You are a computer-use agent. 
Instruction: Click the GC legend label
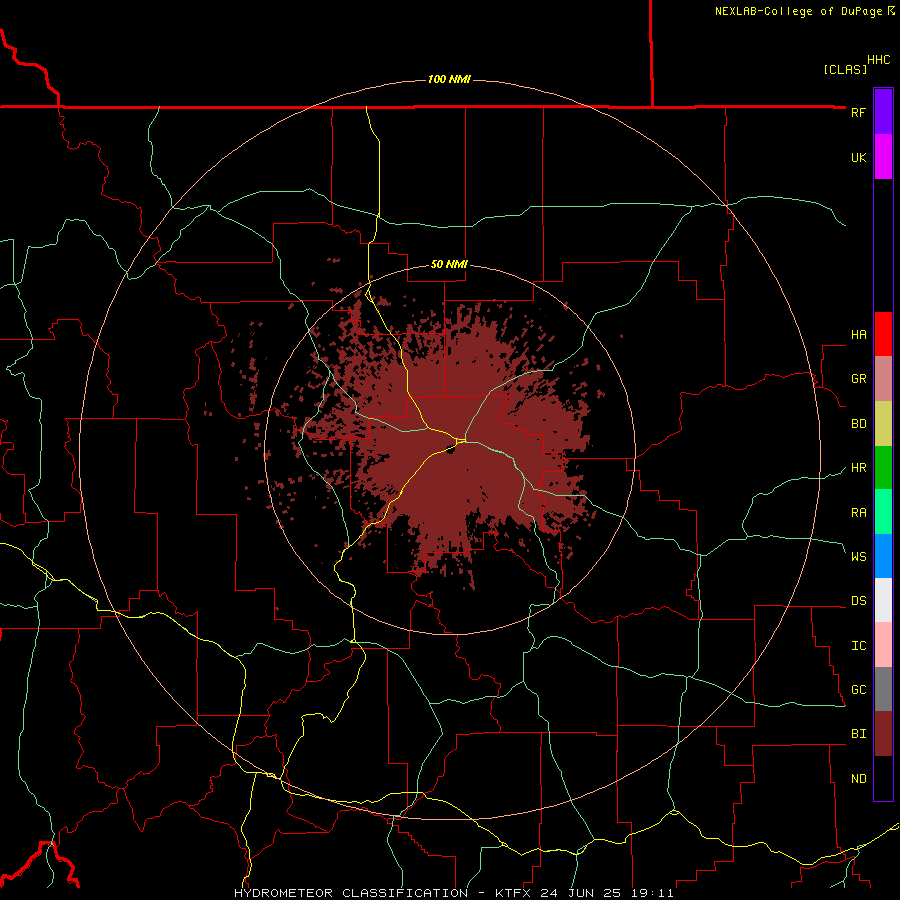(x=858, y=690)
